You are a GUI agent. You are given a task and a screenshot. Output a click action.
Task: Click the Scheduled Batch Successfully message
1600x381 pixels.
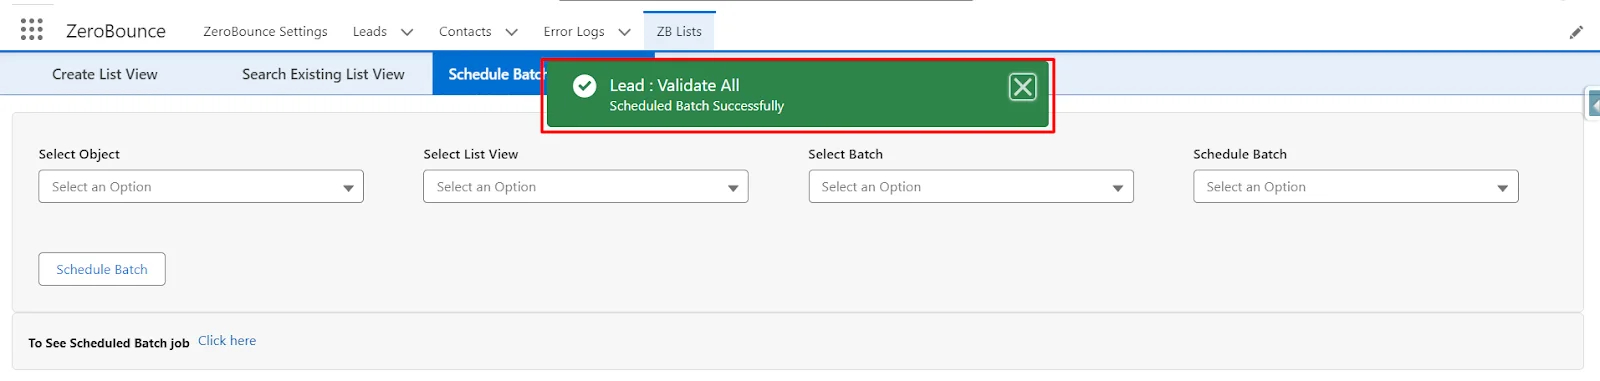click(697, 106)
